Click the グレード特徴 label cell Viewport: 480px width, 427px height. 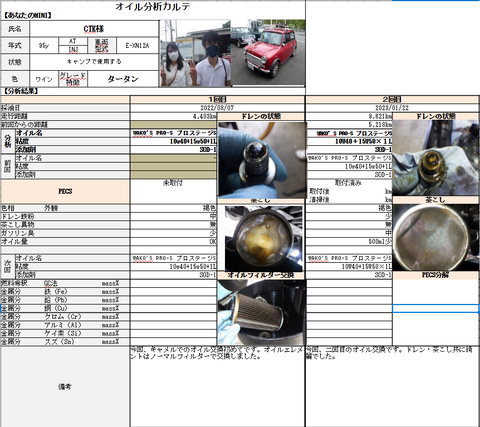coord(73,79)
